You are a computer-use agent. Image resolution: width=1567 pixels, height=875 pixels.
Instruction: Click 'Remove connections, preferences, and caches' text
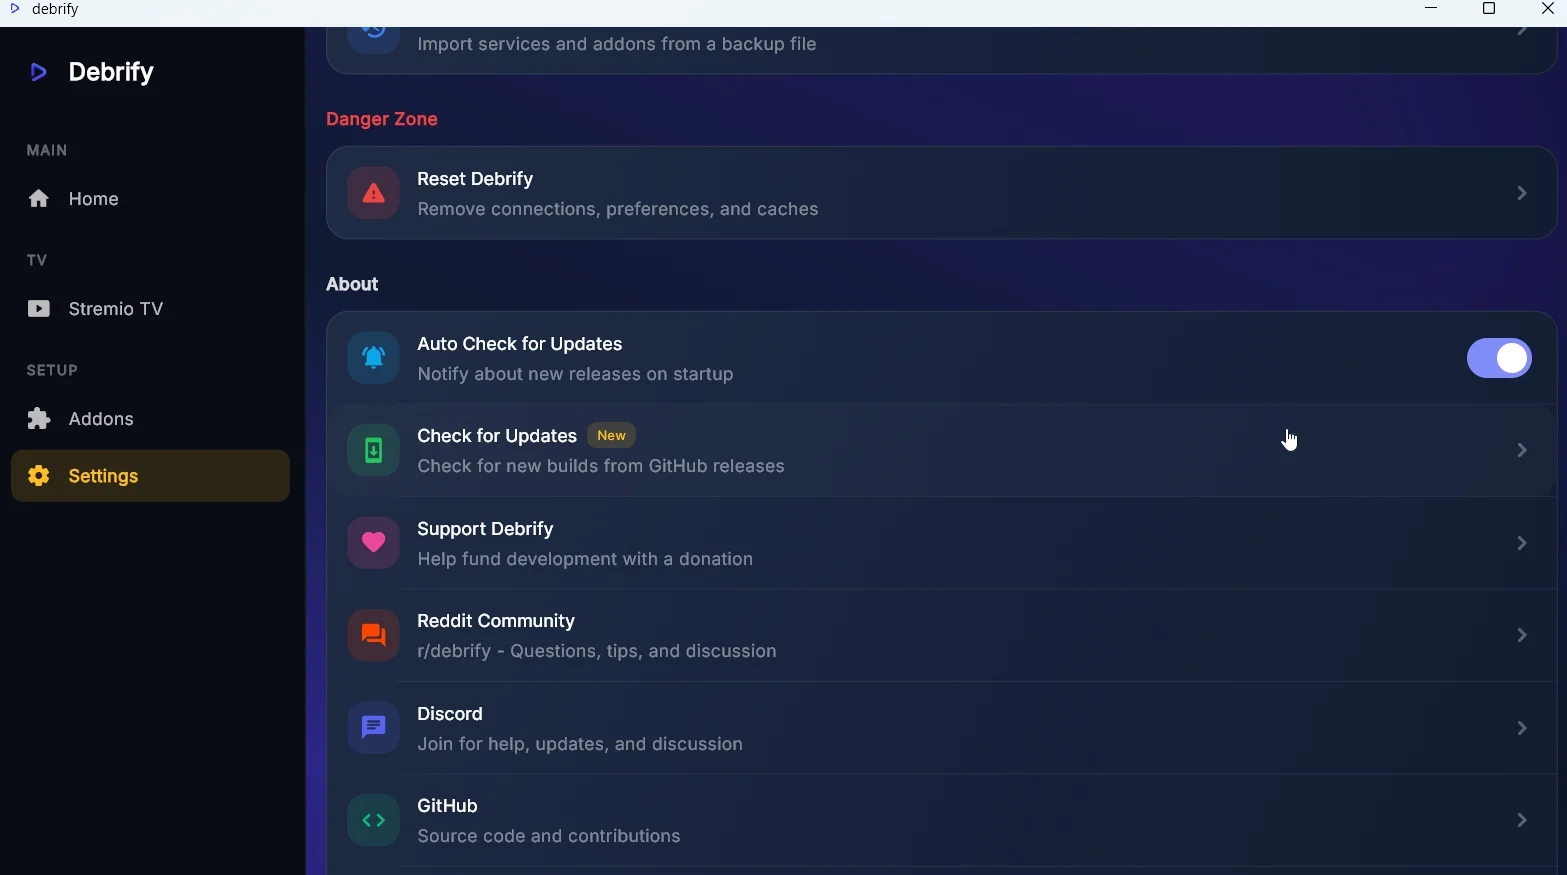tap(618, 211)
